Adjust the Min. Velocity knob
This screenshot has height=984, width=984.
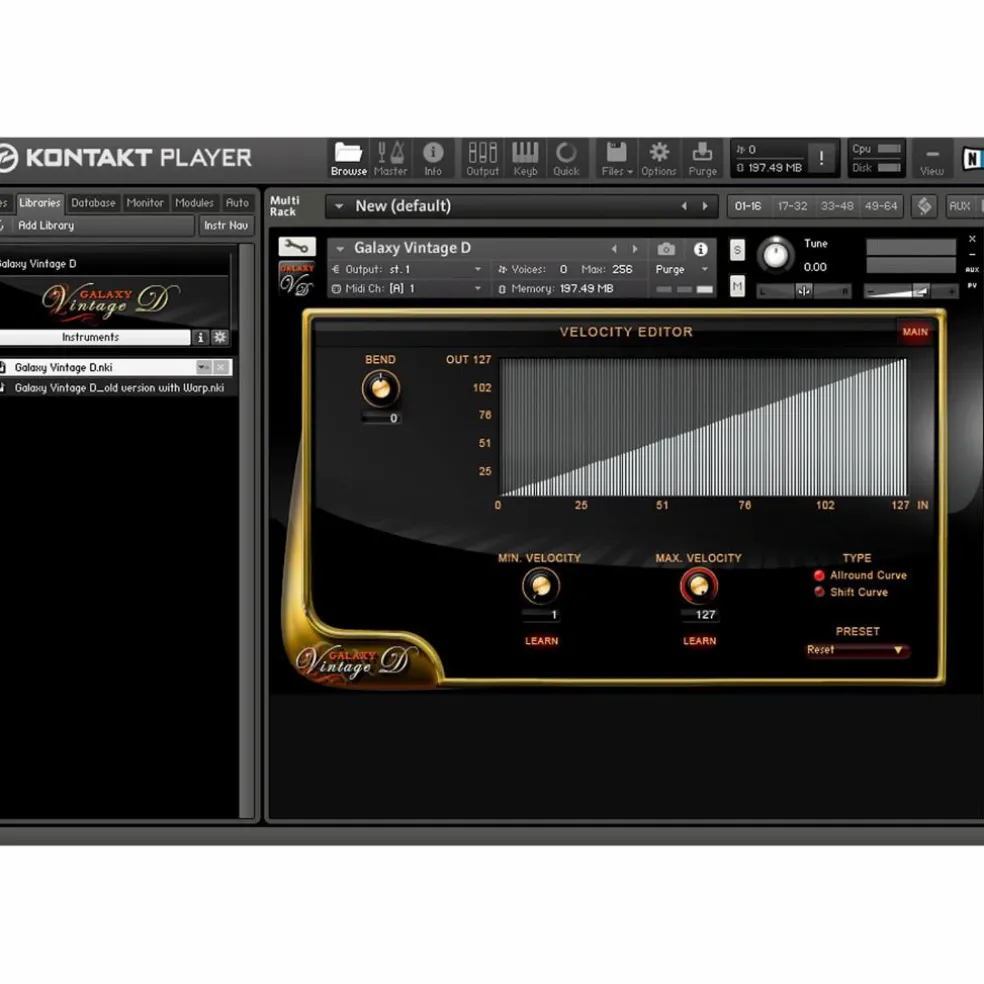(540, 586)
